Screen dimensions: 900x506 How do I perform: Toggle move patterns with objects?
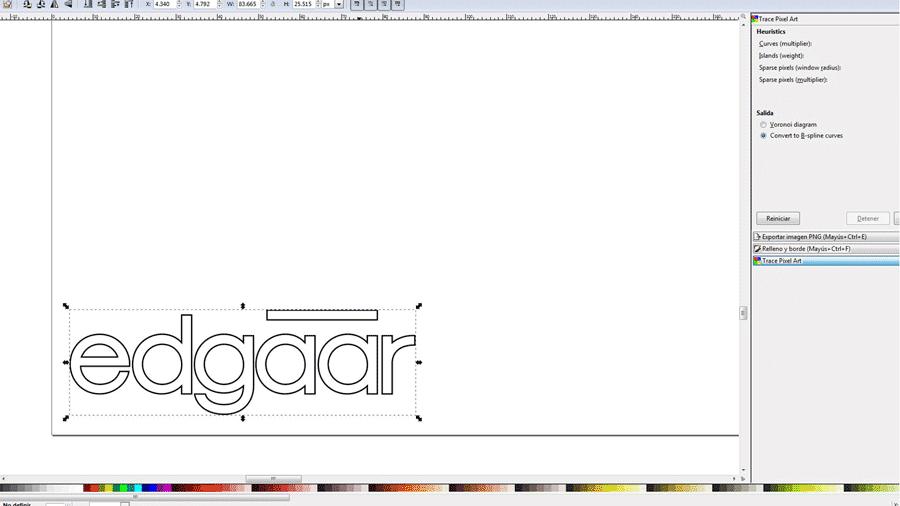click(398, 4)
